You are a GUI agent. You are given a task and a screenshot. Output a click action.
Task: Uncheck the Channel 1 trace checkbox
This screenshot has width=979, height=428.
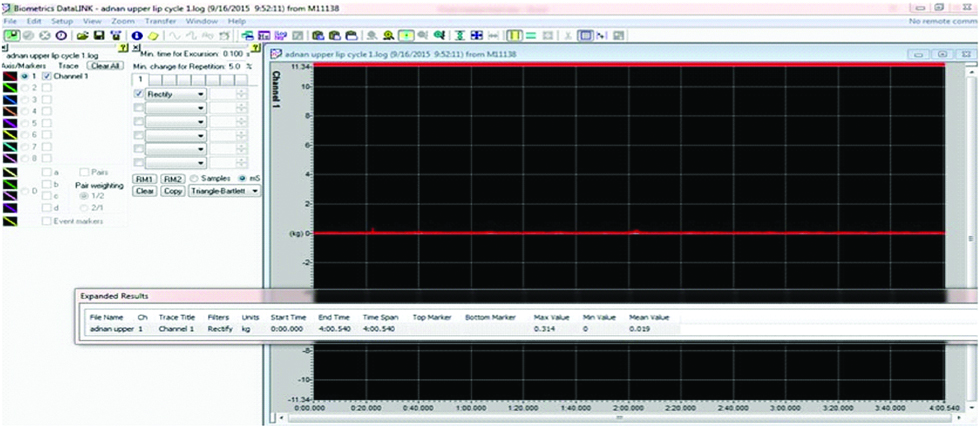coord(46,76)
